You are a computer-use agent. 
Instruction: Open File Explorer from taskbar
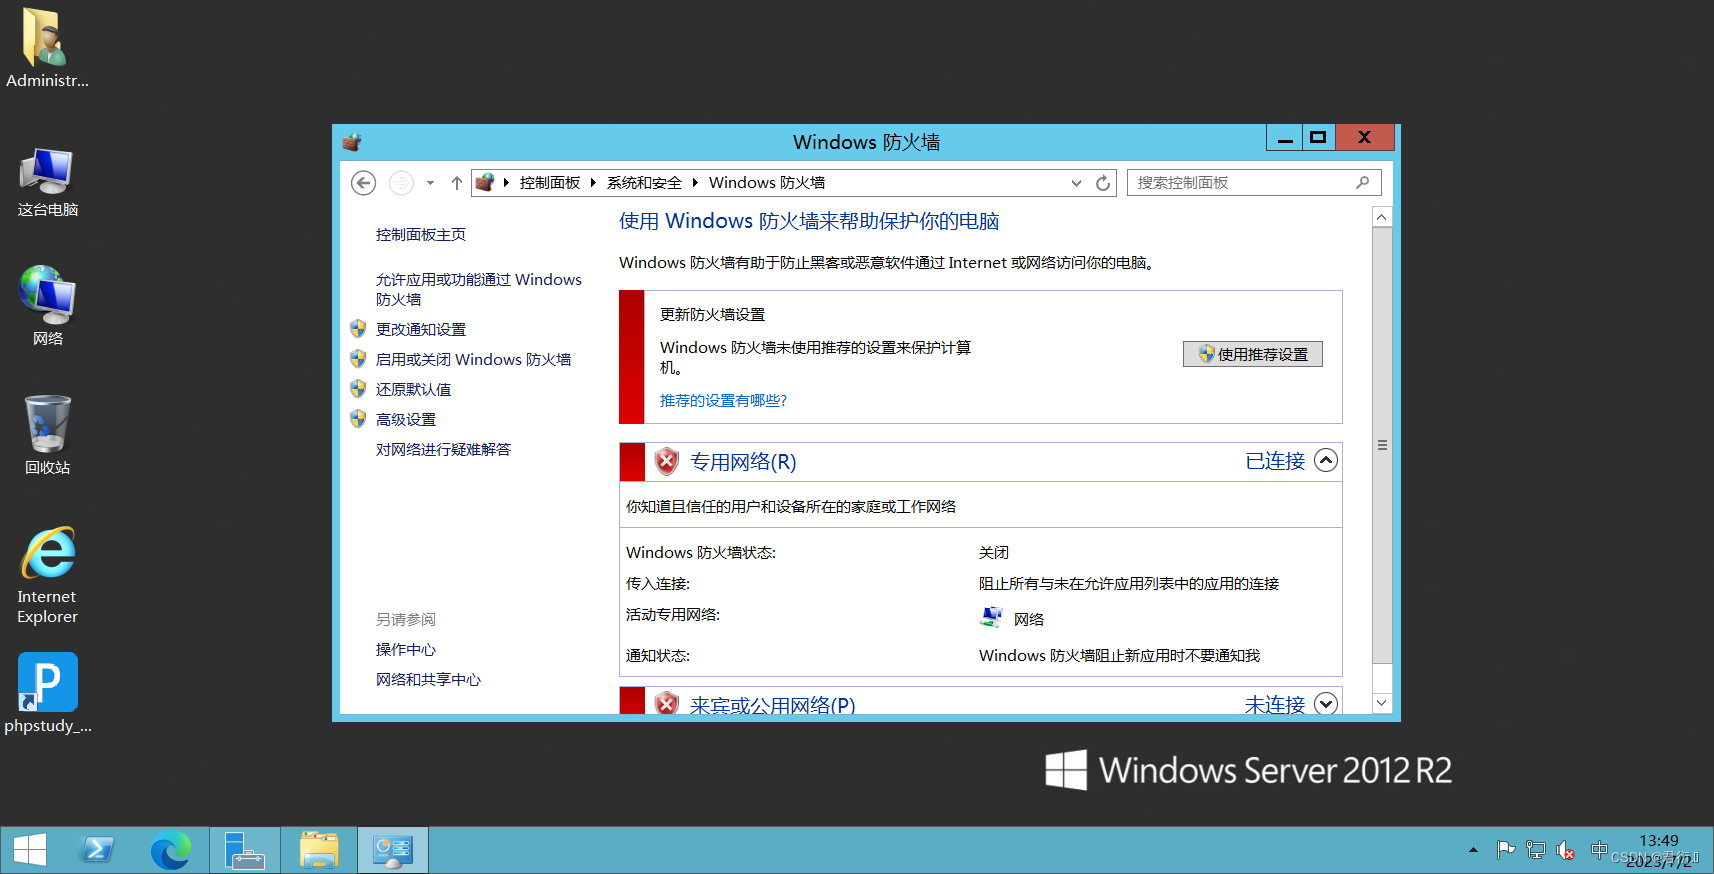coord(319,850)
